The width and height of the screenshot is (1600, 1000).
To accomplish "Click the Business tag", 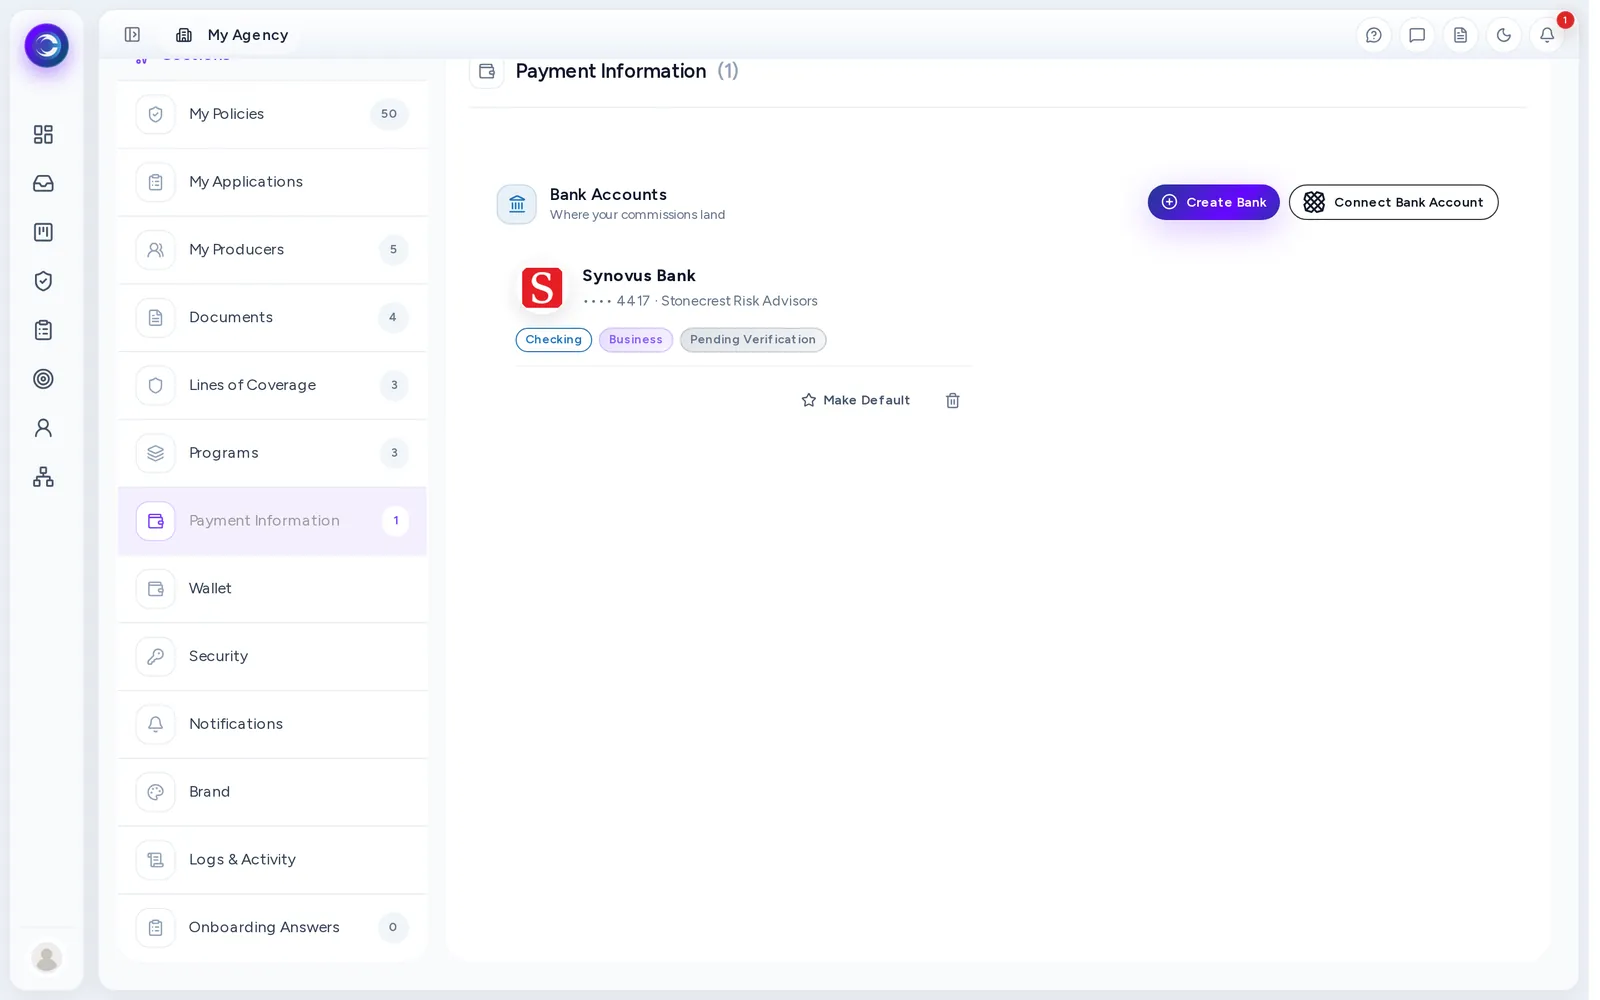I will click(x=636, y=340).
